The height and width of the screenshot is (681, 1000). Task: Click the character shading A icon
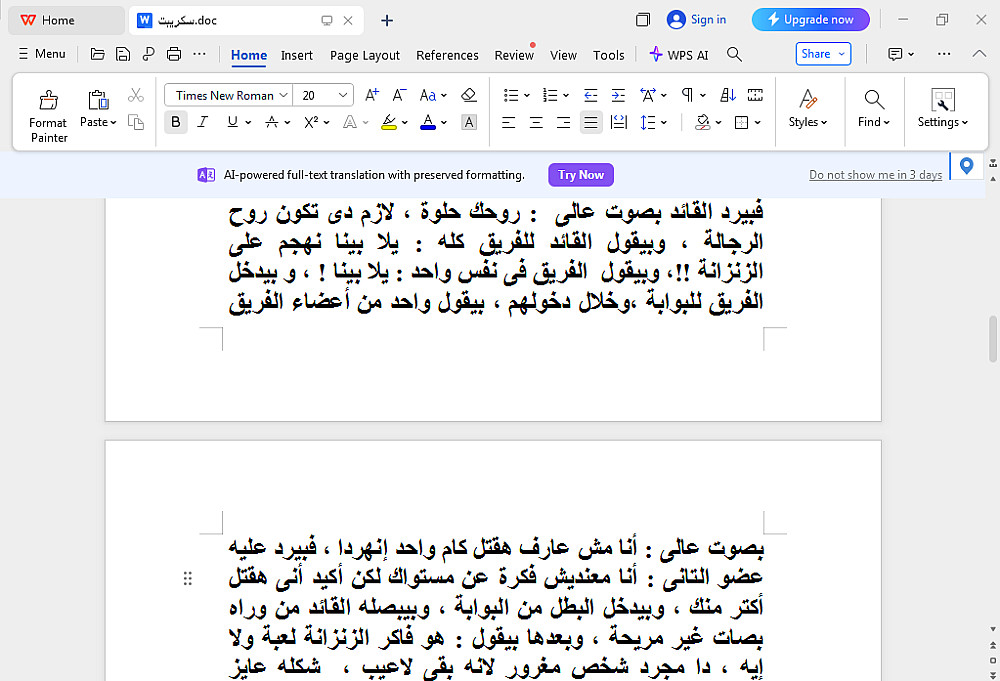(469, 122)
